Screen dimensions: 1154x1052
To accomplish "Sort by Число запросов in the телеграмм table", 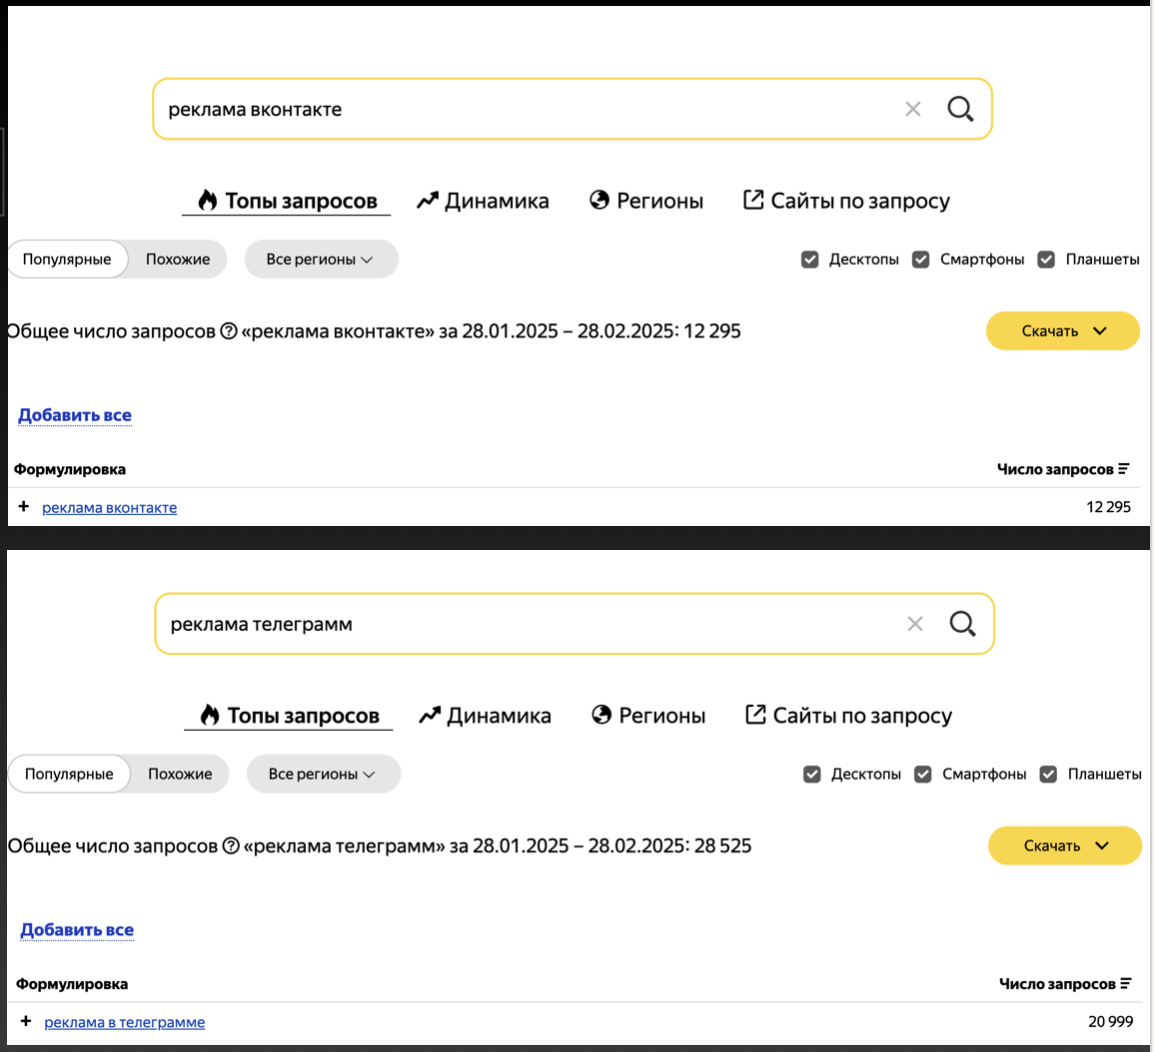I will coord(1065,984).
